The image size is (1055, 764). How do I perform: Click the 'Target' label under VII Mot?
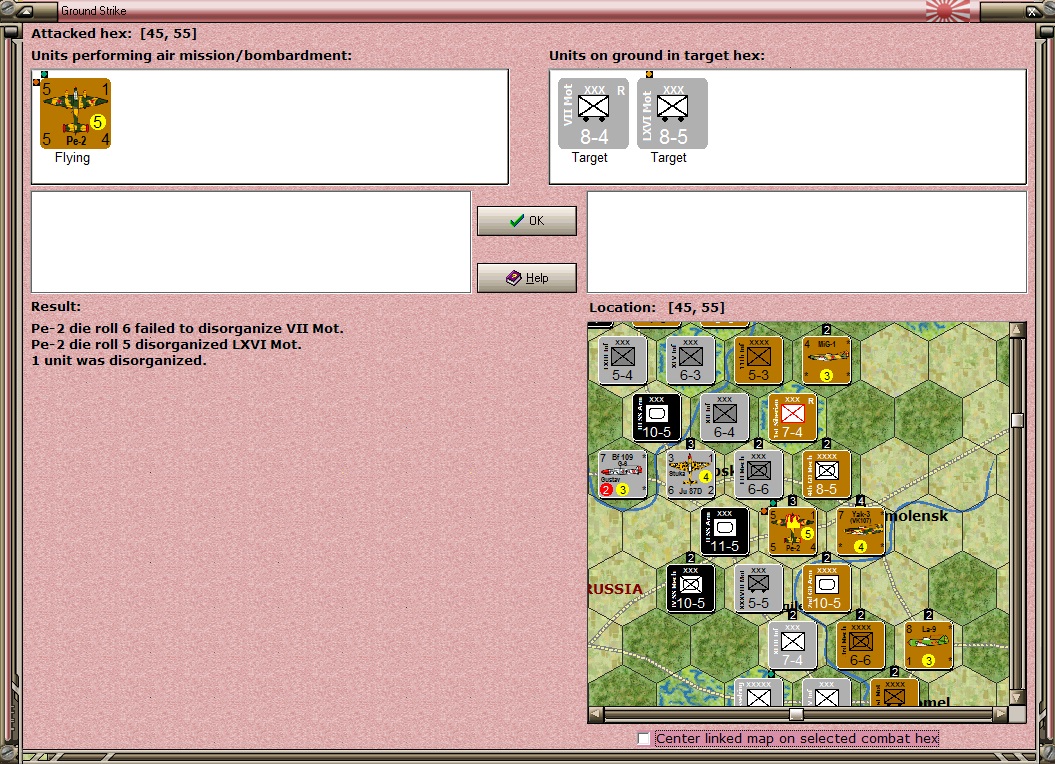coord(589,158)
